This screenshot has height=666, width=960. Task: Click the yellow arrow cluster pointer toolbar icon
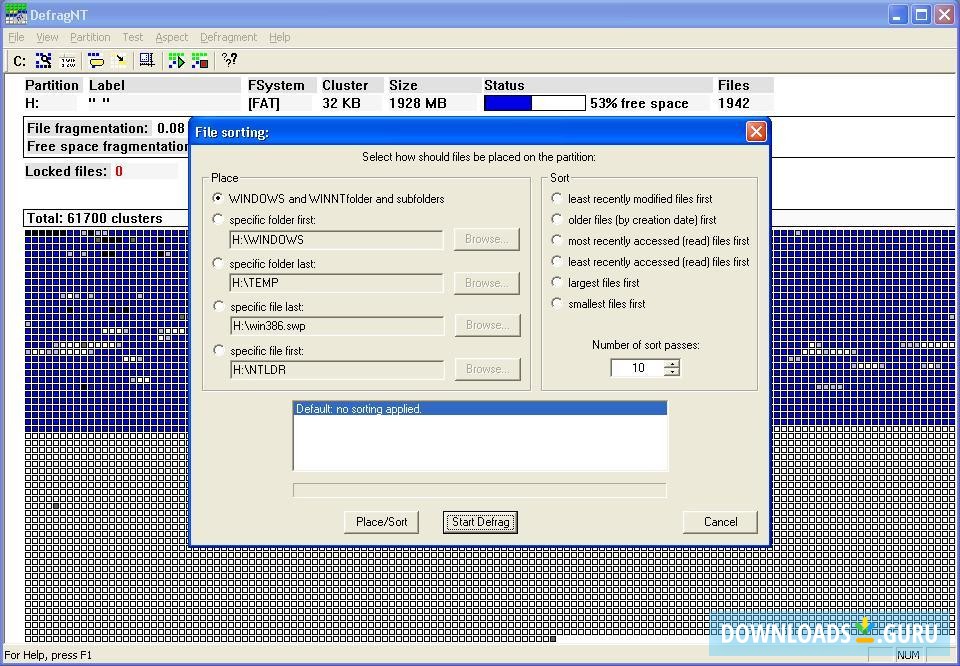[121, 61]
